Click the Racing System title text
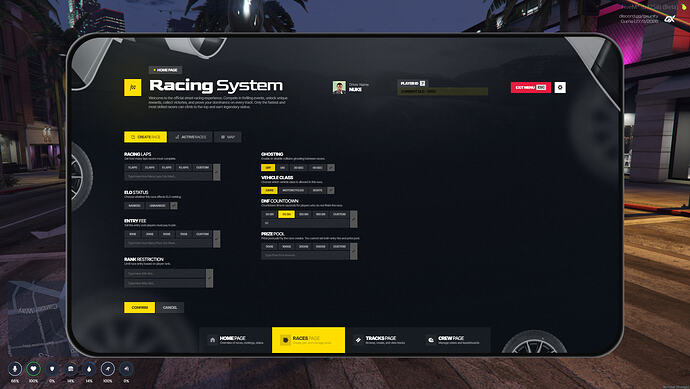This screenshot has height=389, width=690. tap(216, 85)
